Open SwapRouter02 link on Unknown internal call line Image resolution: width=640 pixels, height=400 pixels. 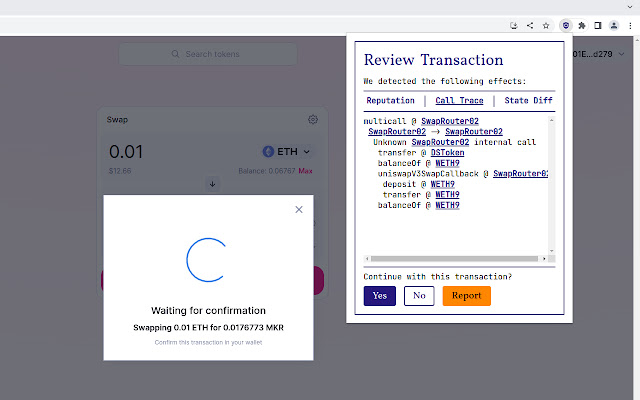440,142
